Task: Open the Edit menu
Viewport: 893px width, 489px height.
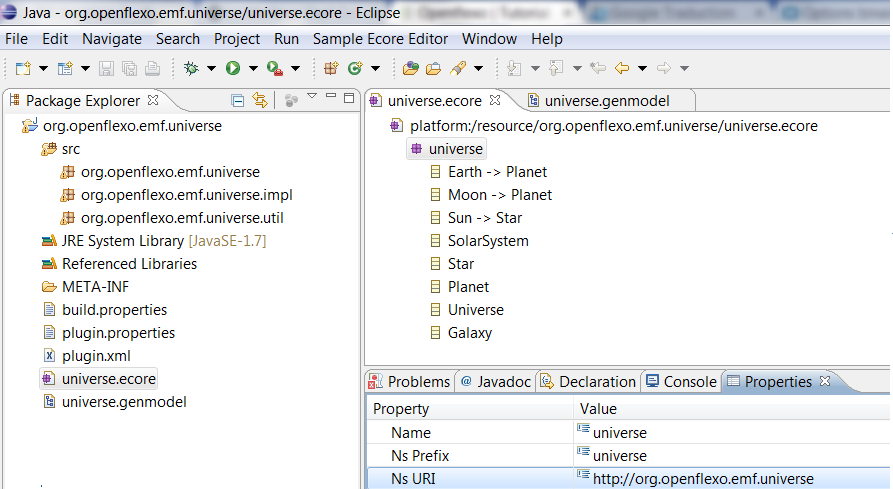Action: tap(55, 39)
